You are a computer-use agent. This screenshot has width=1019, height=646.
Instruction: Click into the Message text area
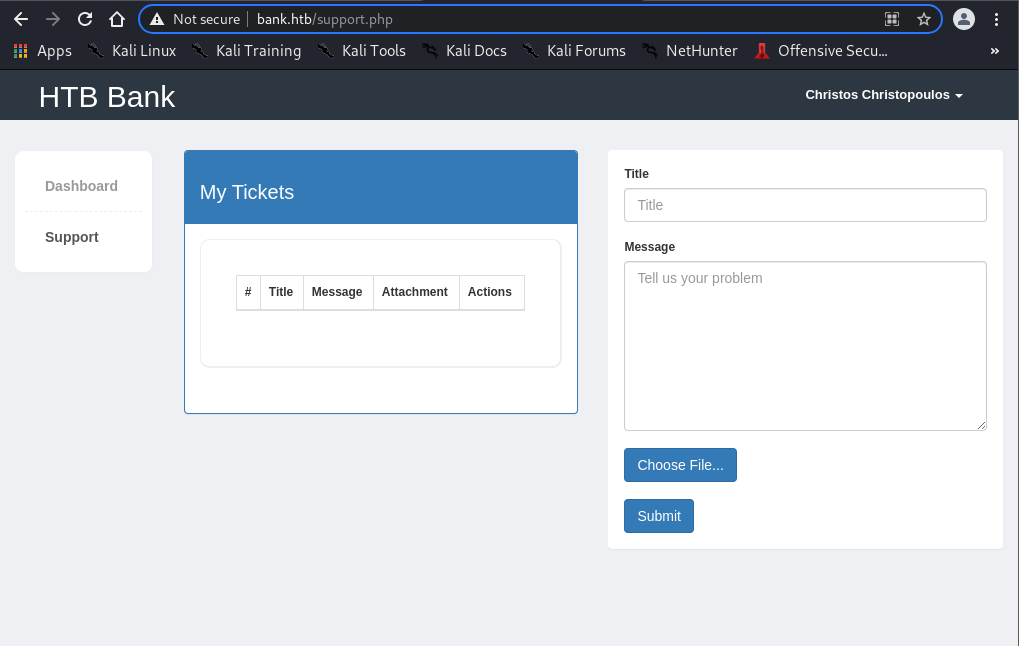[805, 345]
